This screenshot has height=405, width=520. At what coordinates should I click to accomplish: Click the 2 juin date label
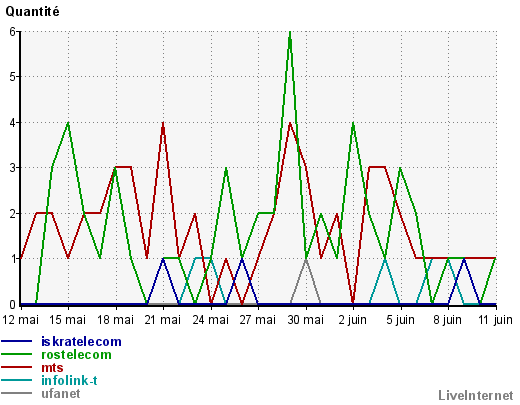353,320
